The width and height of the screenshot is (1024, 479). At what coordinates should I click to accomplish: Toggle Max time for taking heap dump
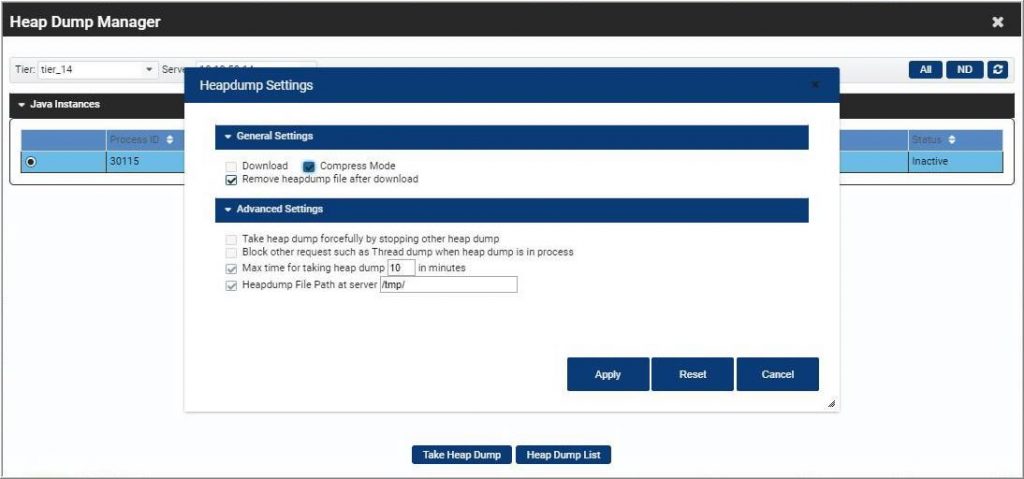[232, 269]
